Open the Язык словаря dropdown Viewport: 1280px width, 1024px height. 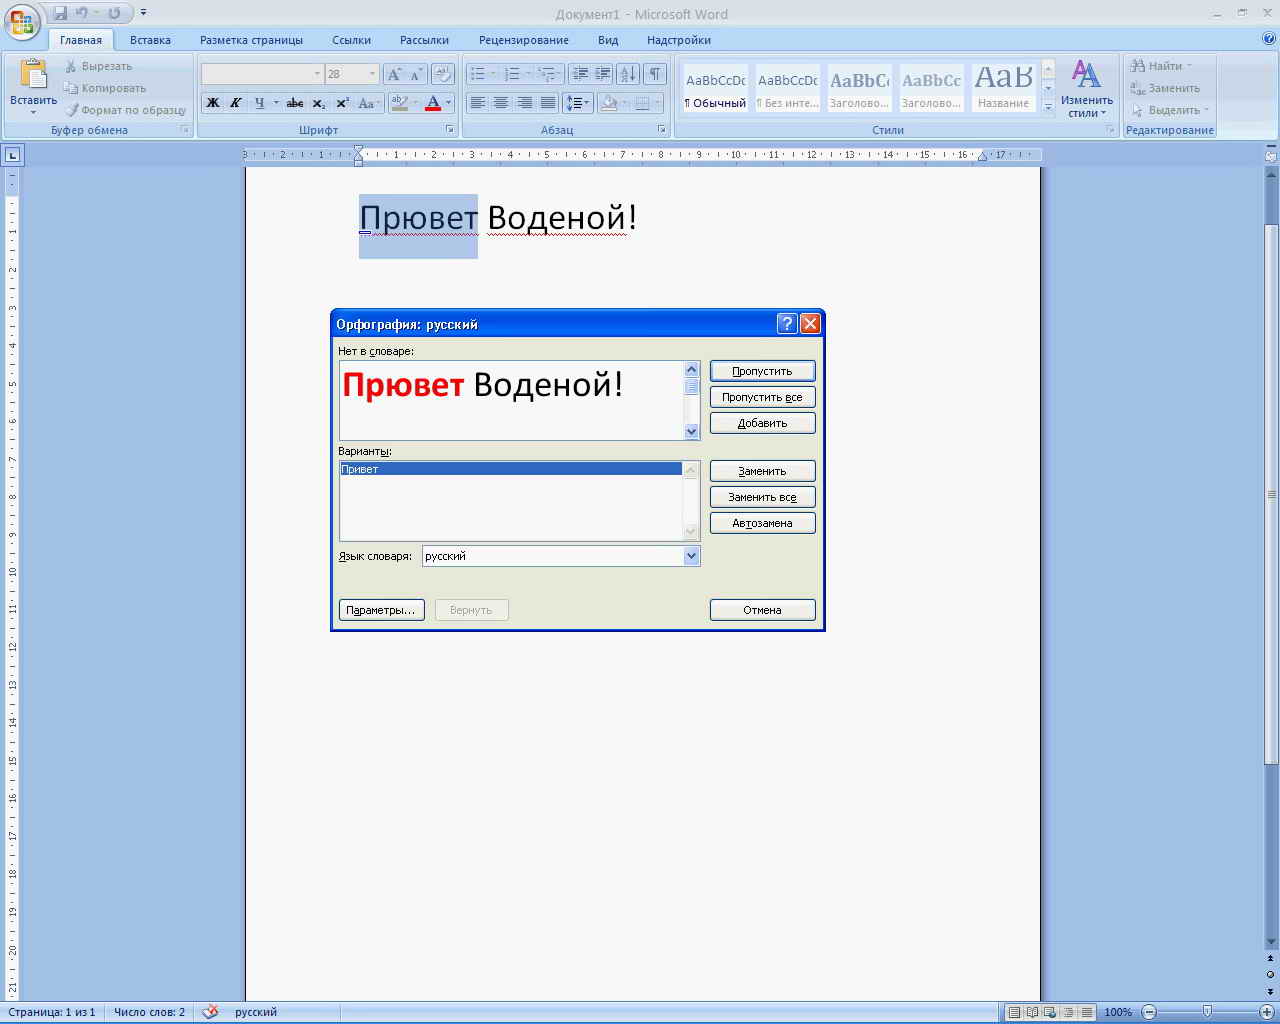(x=691, y=556)
